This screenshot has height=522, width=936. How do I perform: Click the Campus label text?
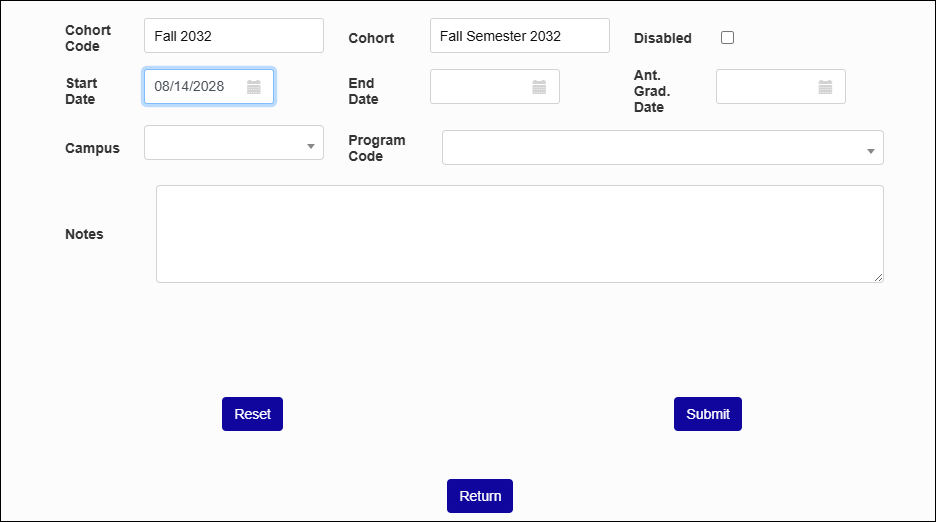coord(92,148)
